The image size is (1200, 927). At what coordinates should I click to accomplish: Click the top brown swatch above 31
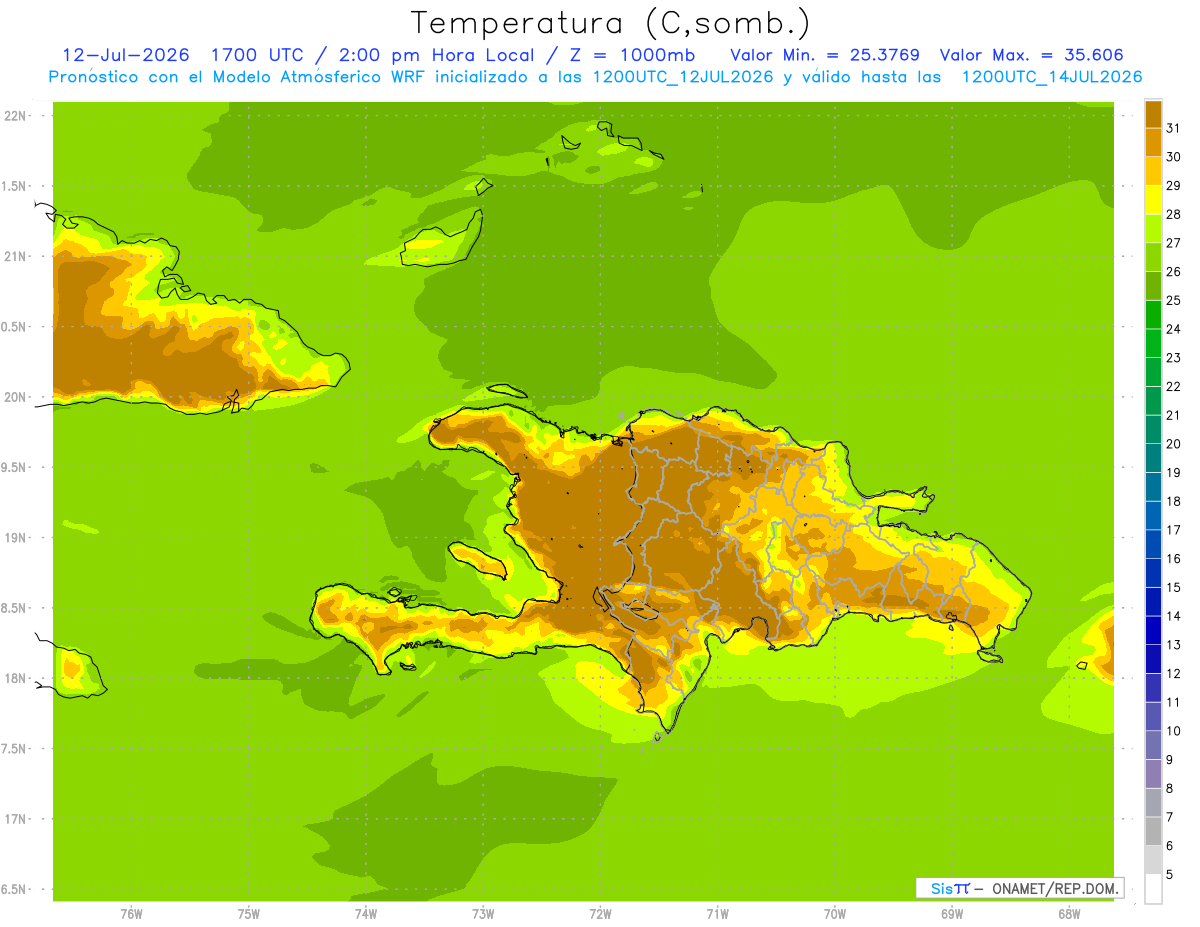coord(1153,114)
